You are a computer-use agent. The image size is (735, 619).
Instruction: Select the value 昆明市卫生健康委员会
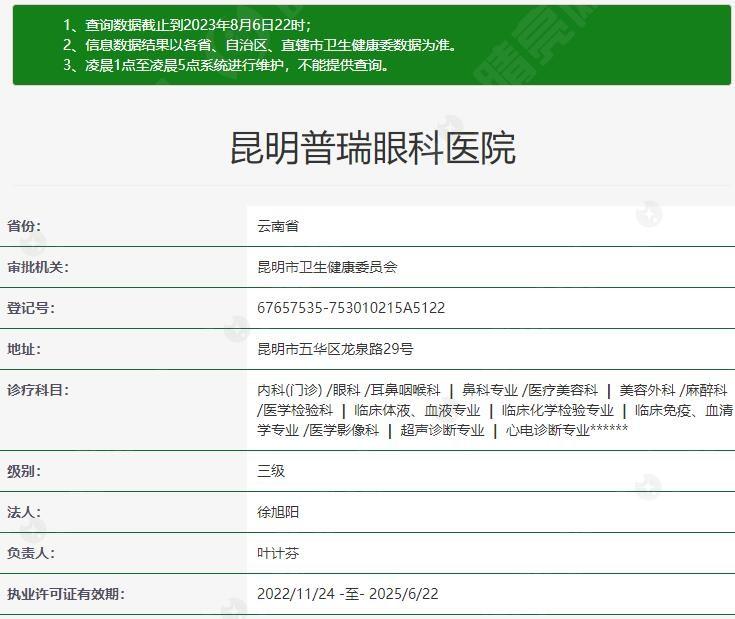coord(327,267)
